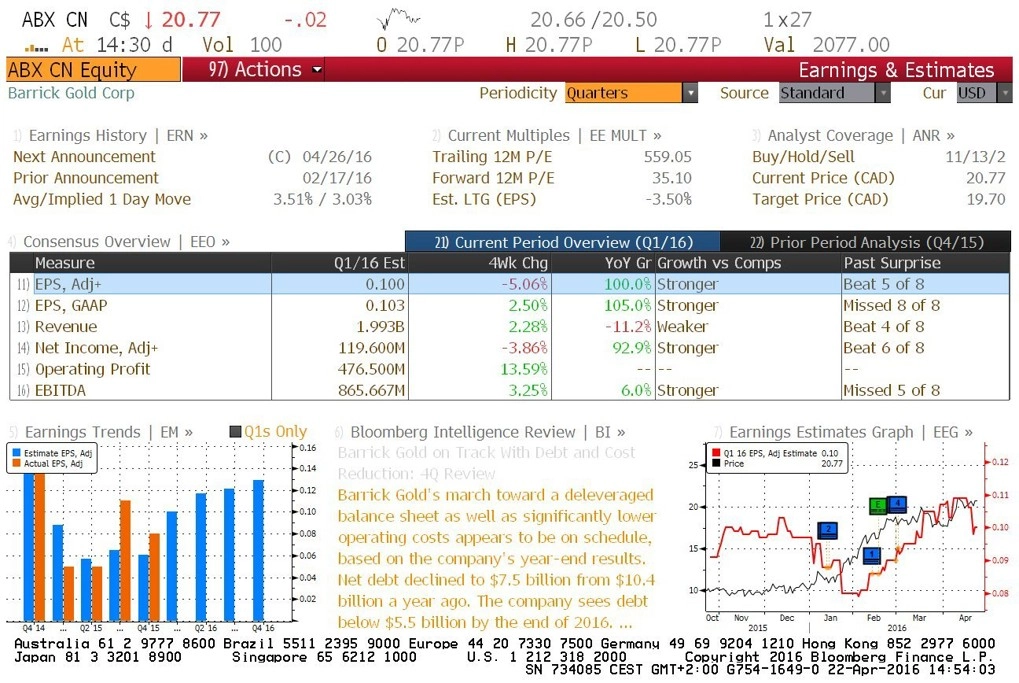Click the Avg/Implied move value 3.51% / 3.03%
This screenshot has height=683, width=1019.
(322, 199)
